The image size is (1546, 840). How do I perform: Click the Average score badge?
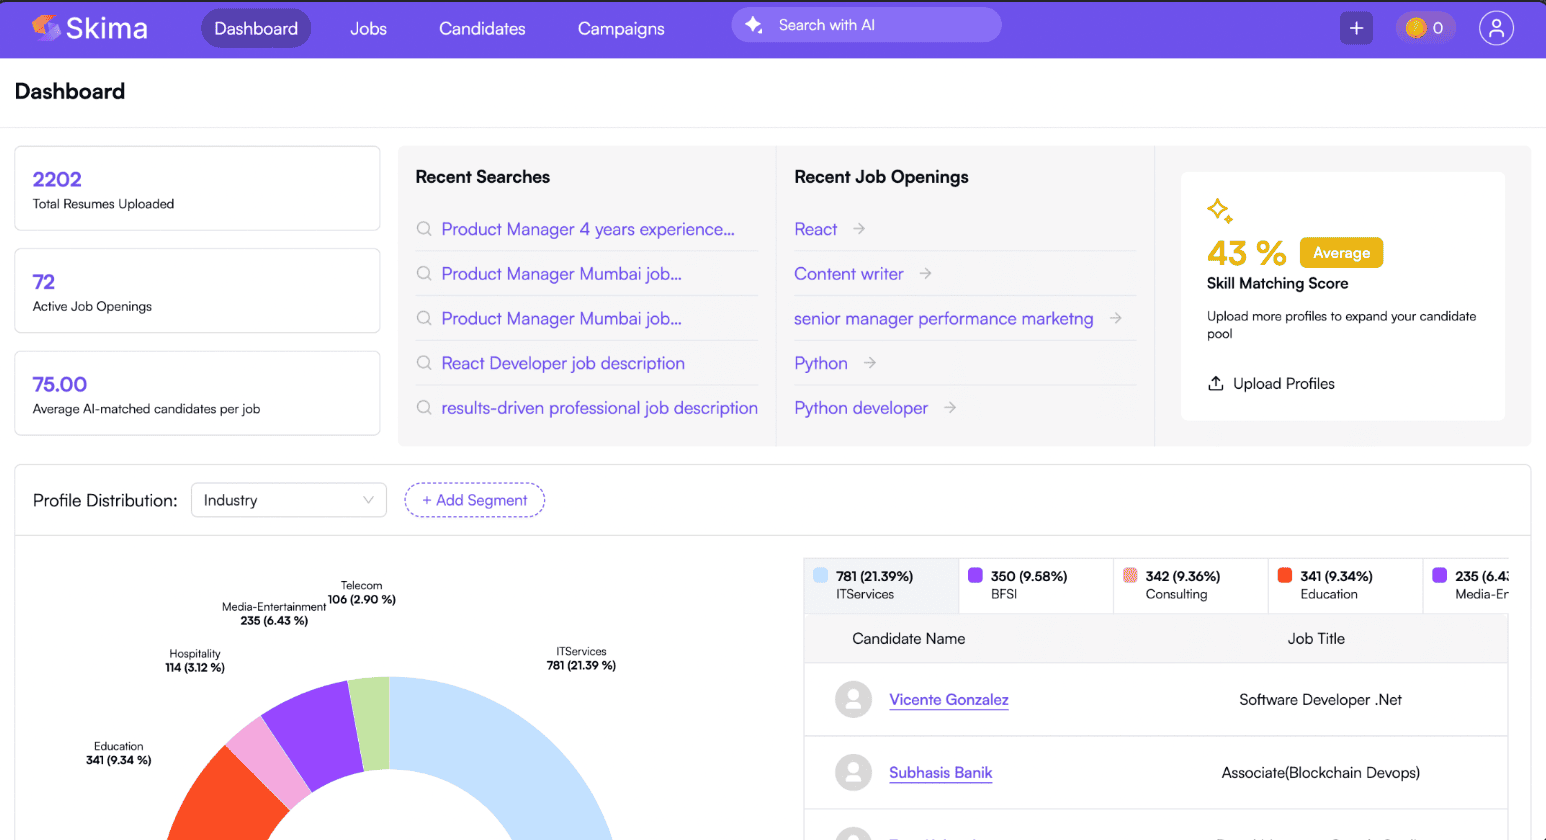click(x=1341, y=253)
